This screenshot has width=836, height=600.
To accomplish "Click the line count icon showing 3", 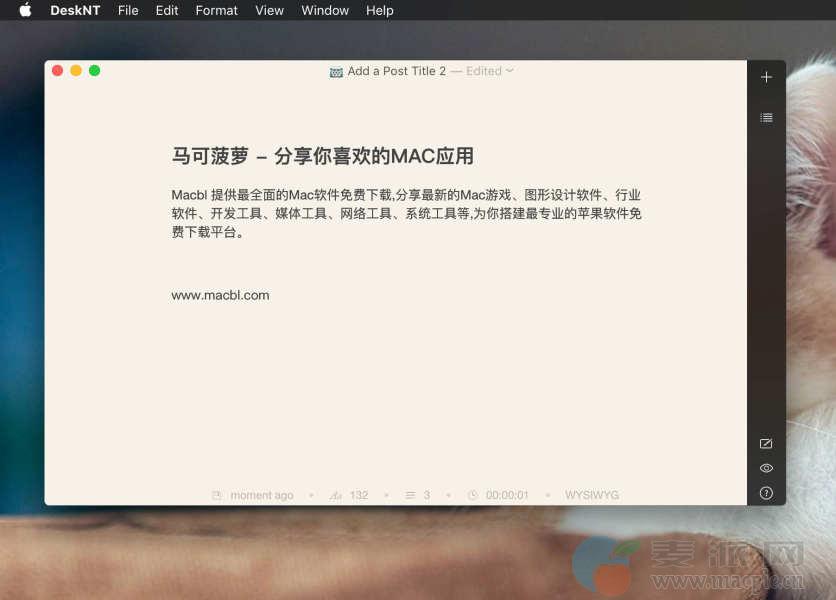I will tap(410, 495).
